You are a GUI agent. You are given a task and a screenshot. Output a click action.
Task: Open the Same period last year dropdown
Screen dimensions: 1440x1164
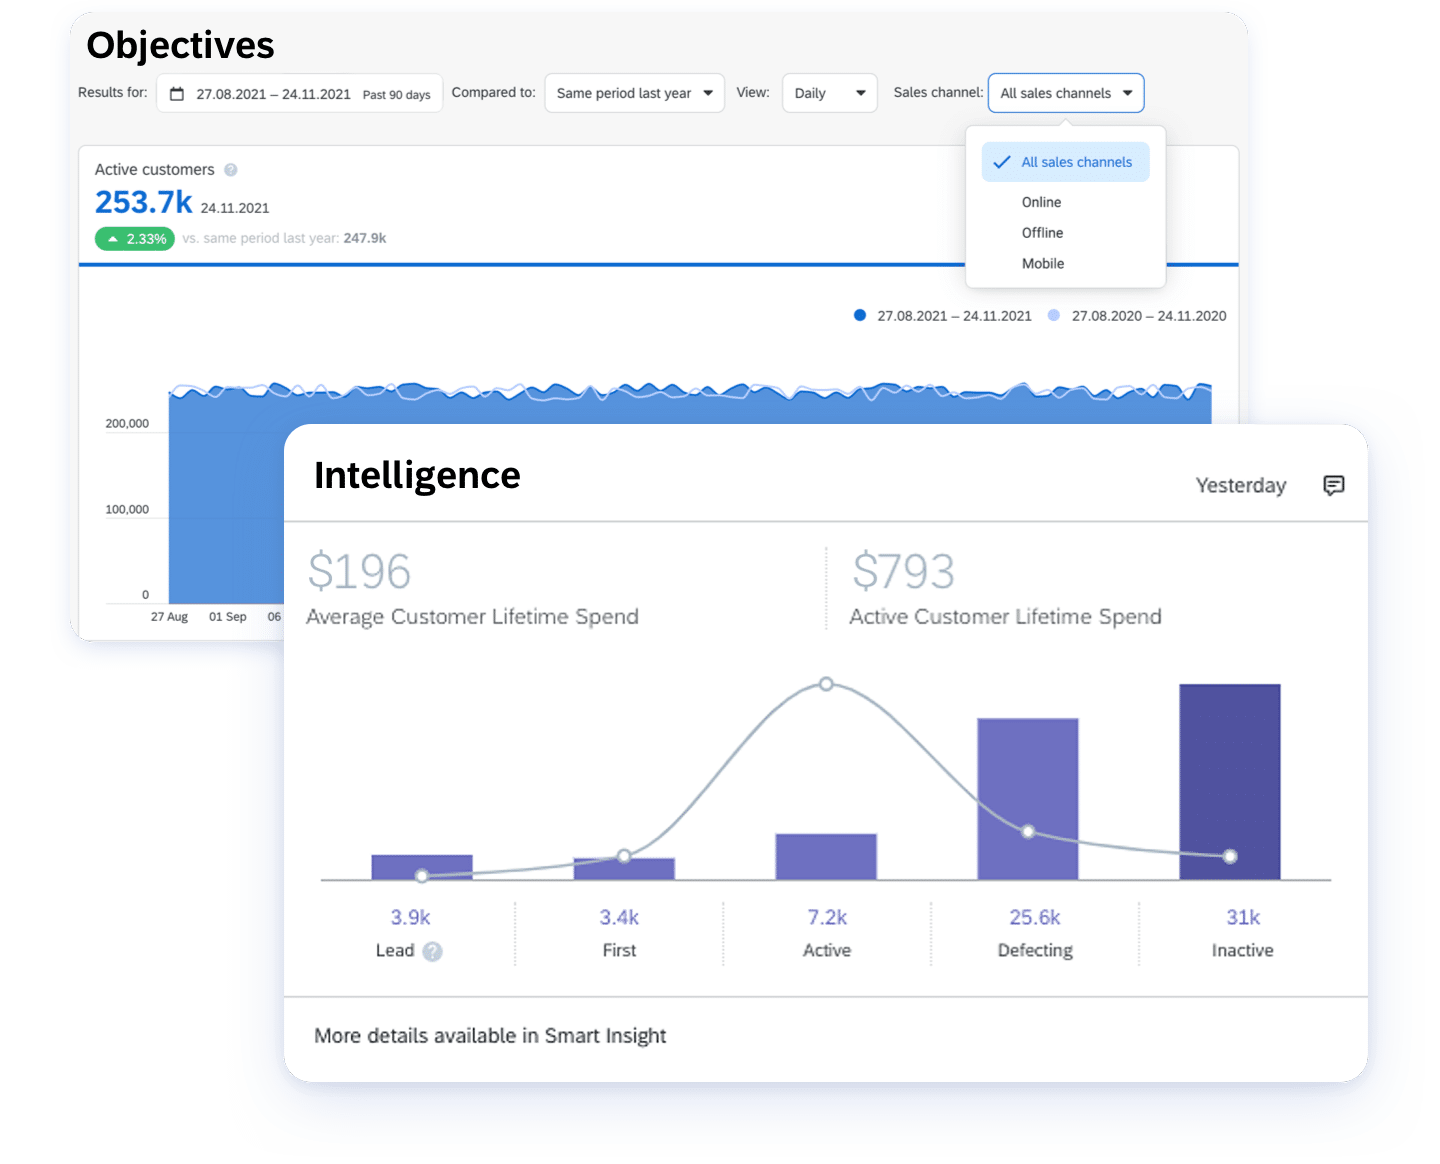[x=634, y=93]
